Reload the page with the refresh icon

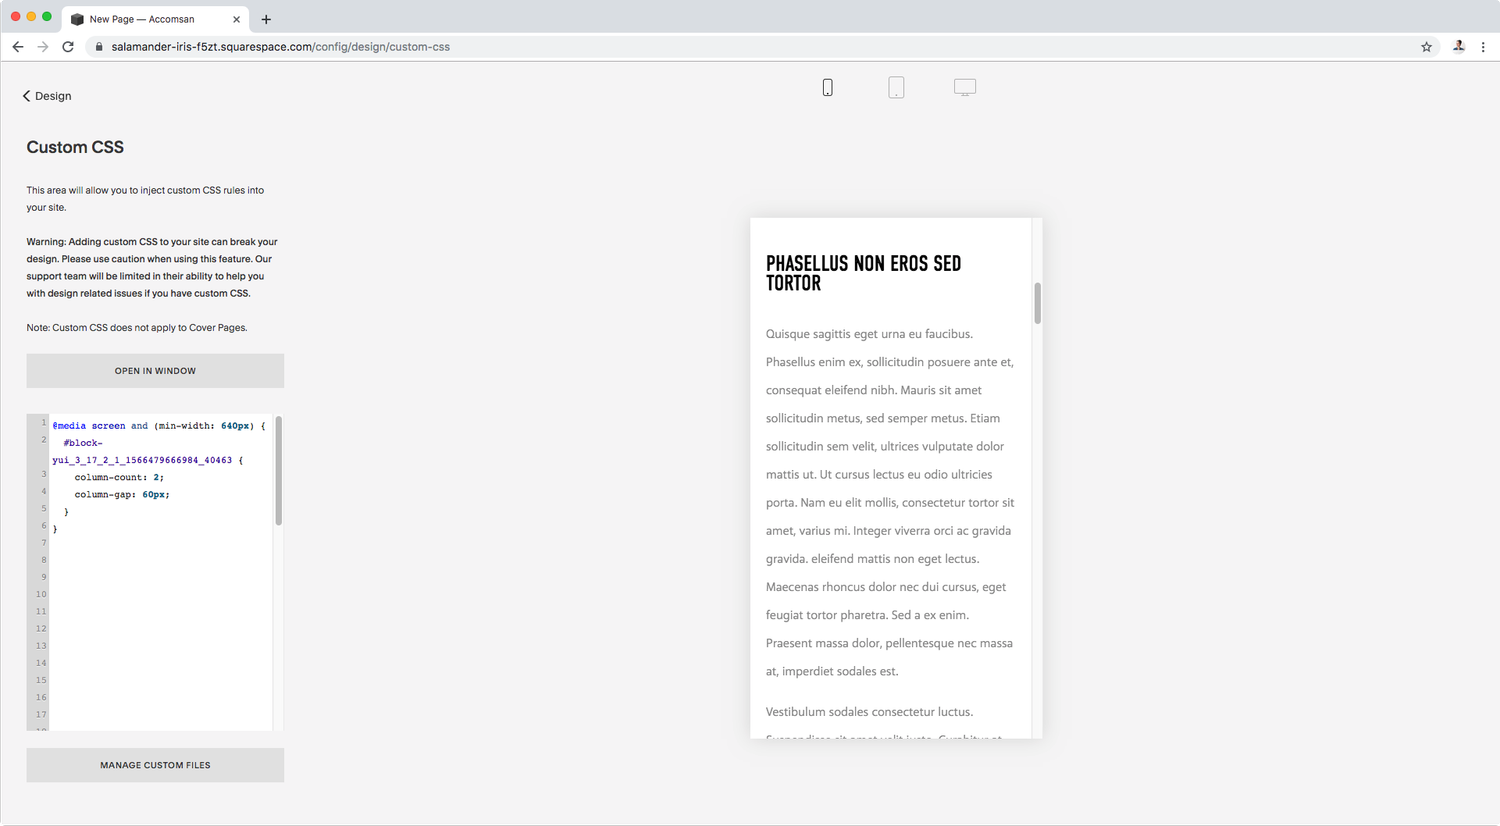pos(67,46)
